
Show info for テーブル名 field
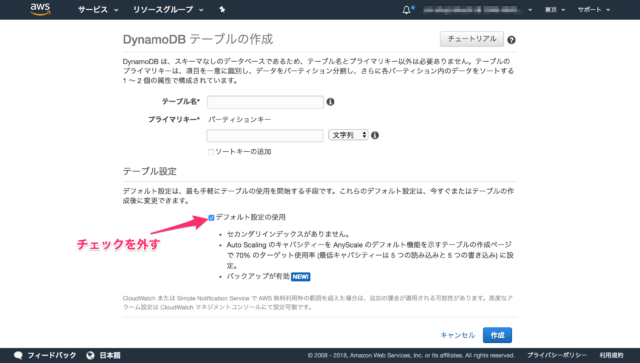pyautogui.click(x=330, y=102)
